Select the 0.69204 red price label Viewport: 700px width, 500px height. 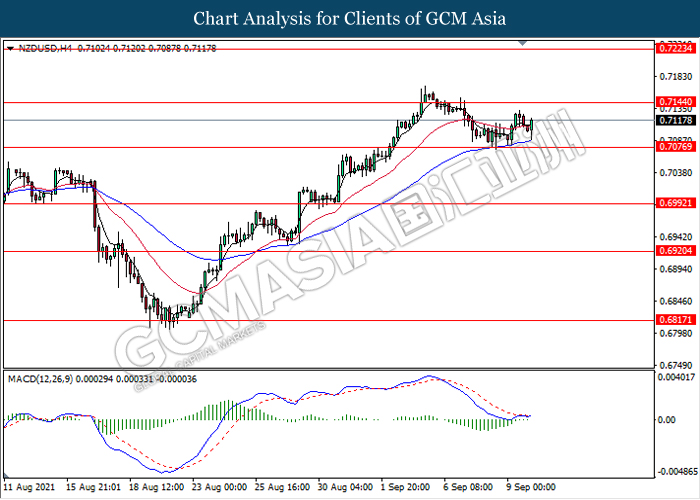click(675, 251)
